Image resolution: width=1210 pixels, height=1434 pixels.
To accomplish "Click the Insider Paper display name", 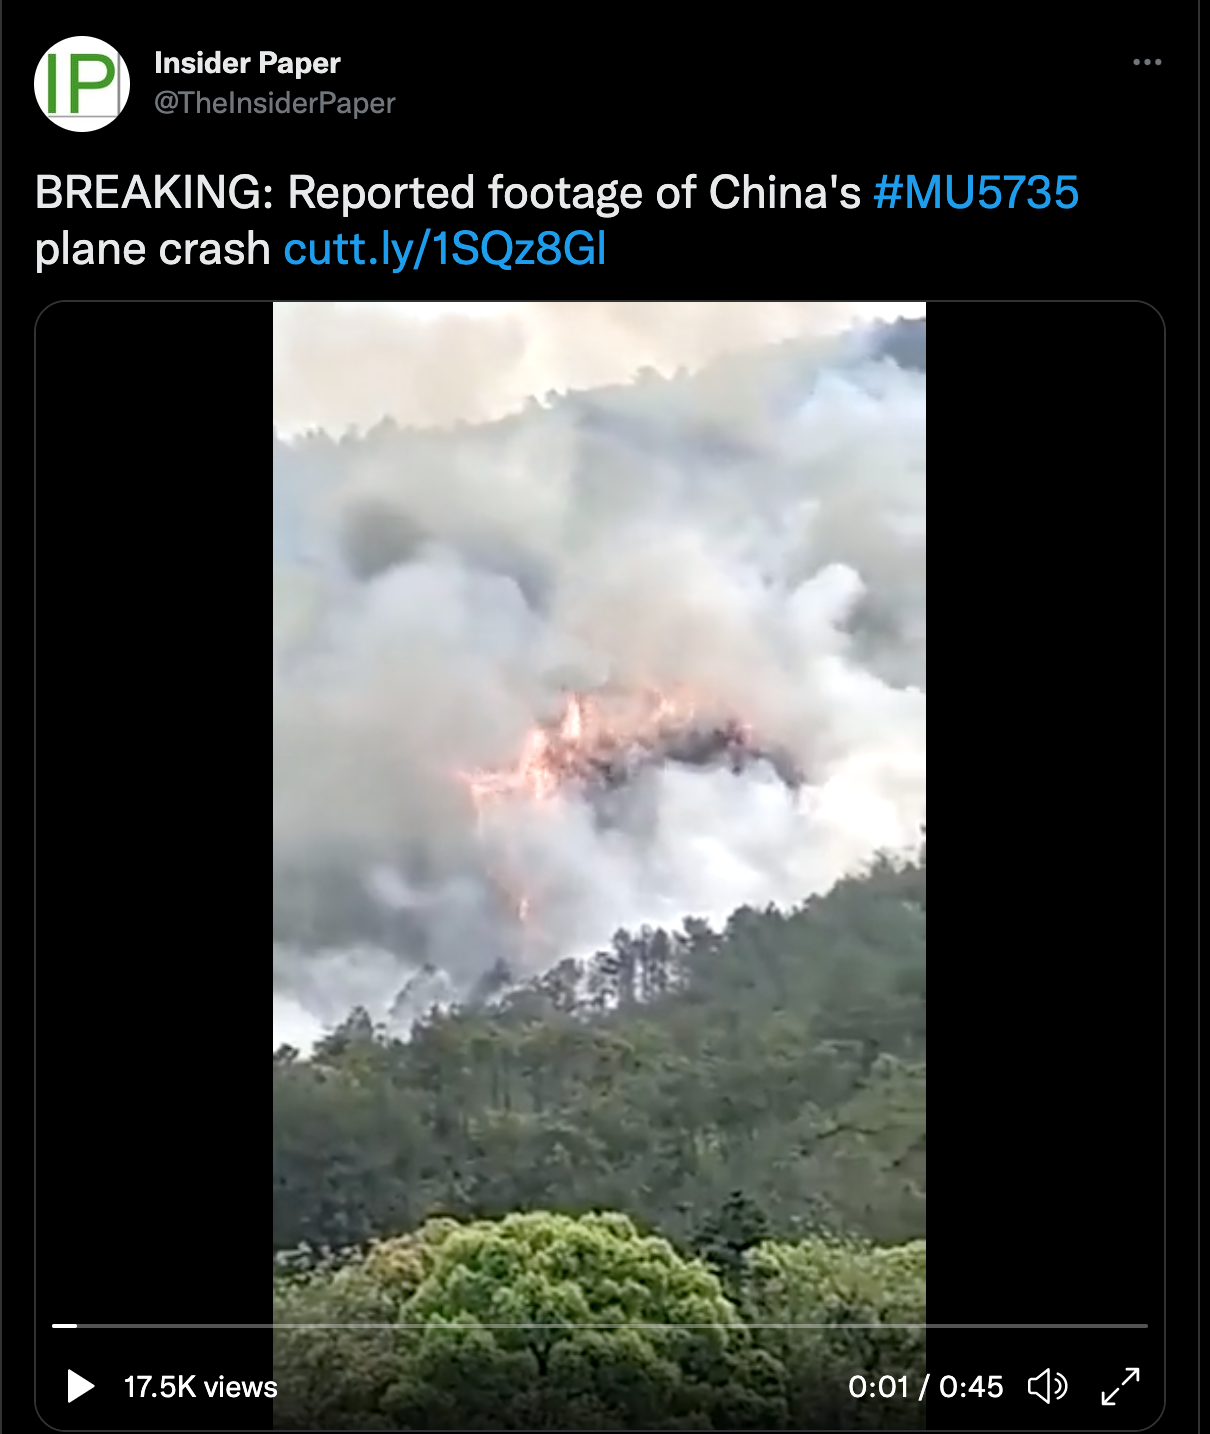I will point(247,63).
